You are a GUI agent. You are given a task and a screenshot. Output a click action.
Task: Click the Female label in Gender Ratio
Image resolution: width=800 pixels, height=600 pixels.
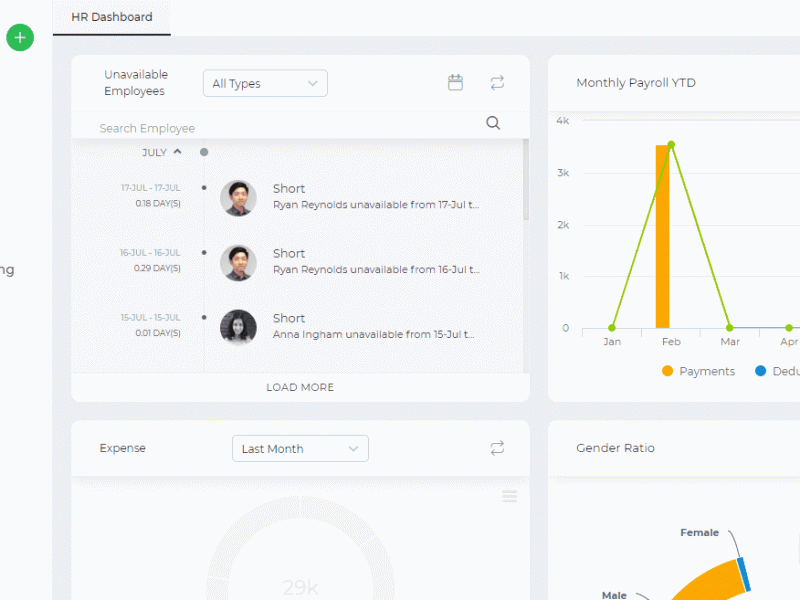coord(699,533)
